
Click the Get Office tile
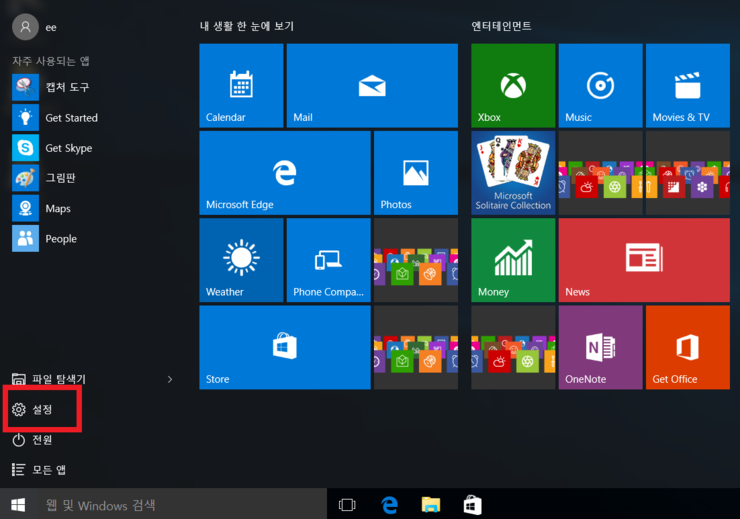tap(688, 347)
